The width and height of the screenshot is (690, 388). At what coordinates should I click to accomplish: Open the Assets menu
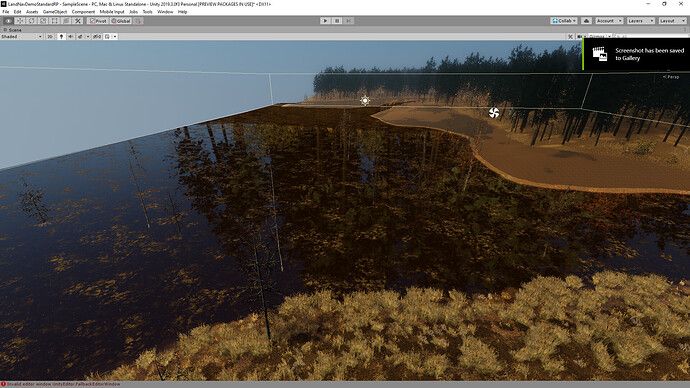click(x=32, y=12)
